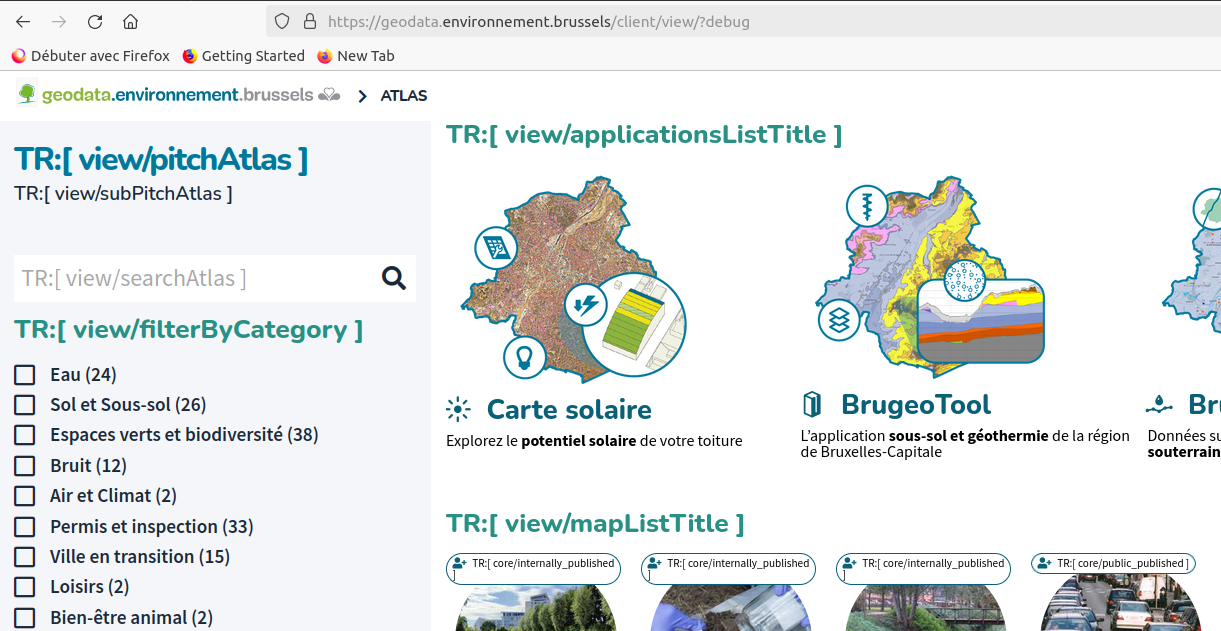Click the browser reload page icon
Image resolution: width=1221 pixels, height=631 pixels.
[95, 22]
